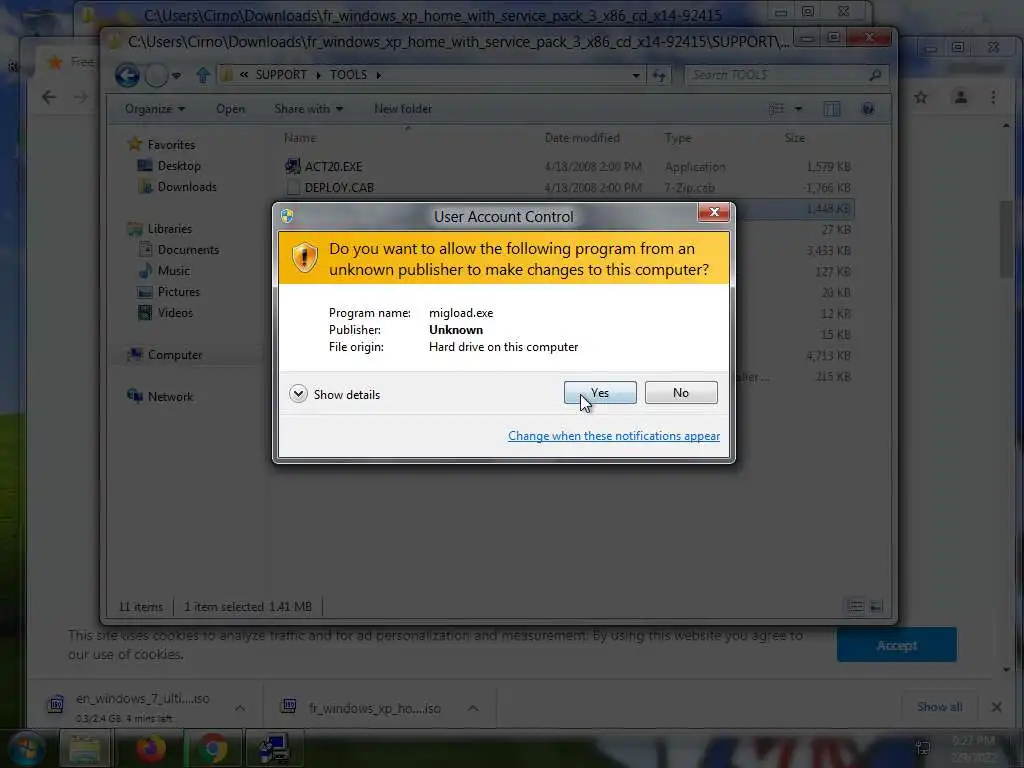Click Yes in User Account Control dialog

[600, 392]
